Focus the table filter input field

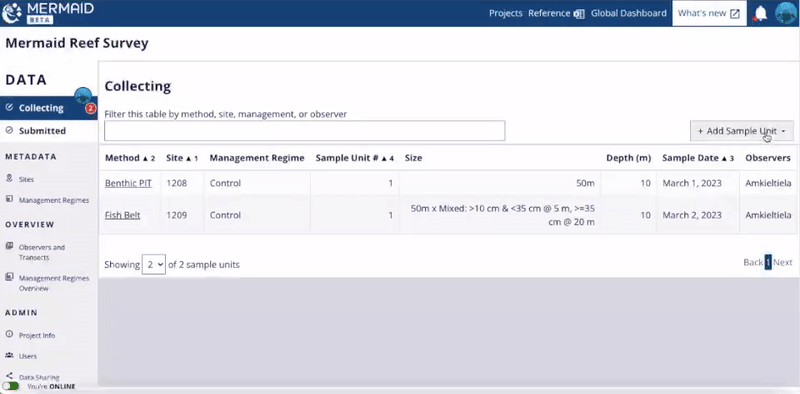(305, 131)
